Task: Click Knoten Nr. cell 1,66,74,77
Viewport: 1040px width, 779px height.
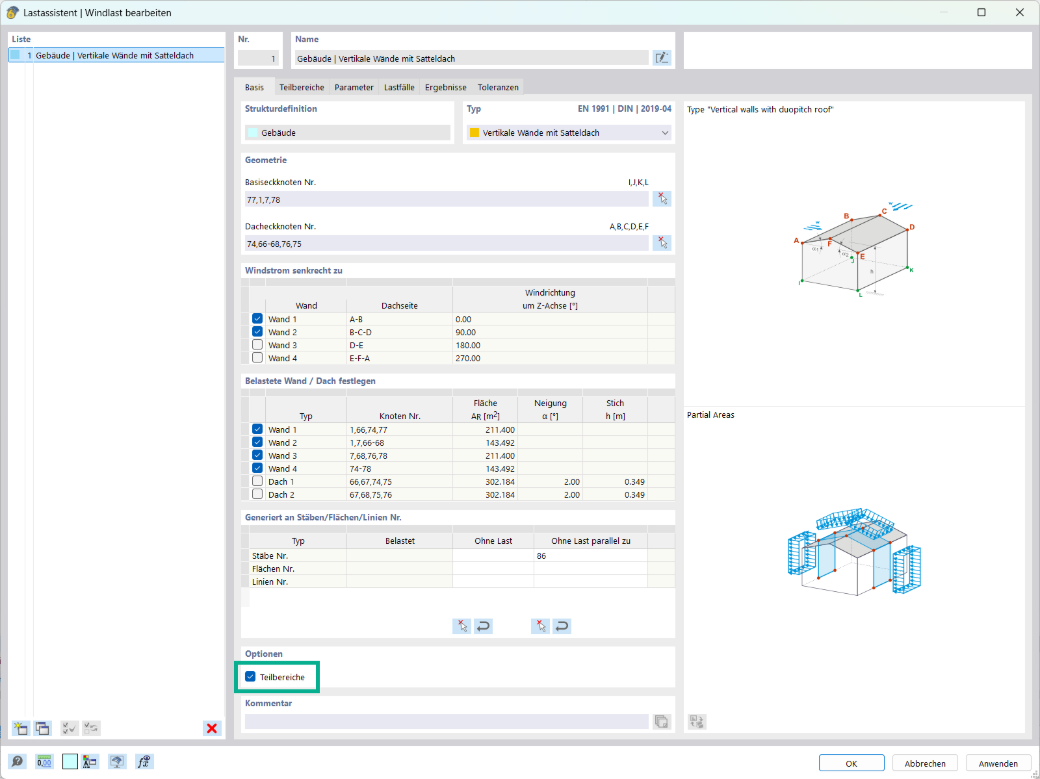Action: (x=399, y=429)
